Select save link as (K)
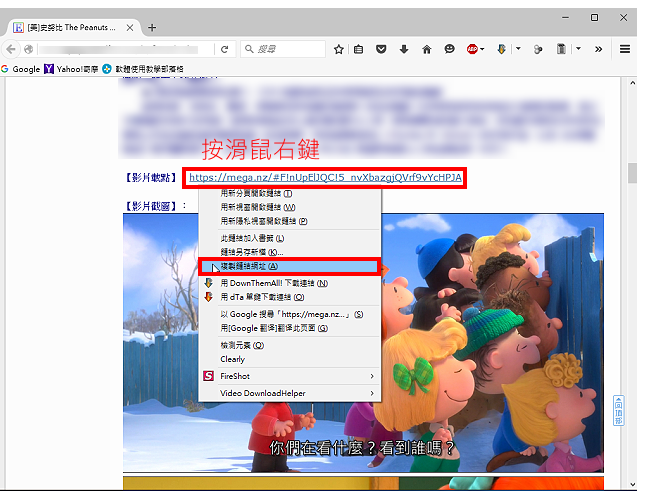Screen dimensions: 645x504 point(290,252)
